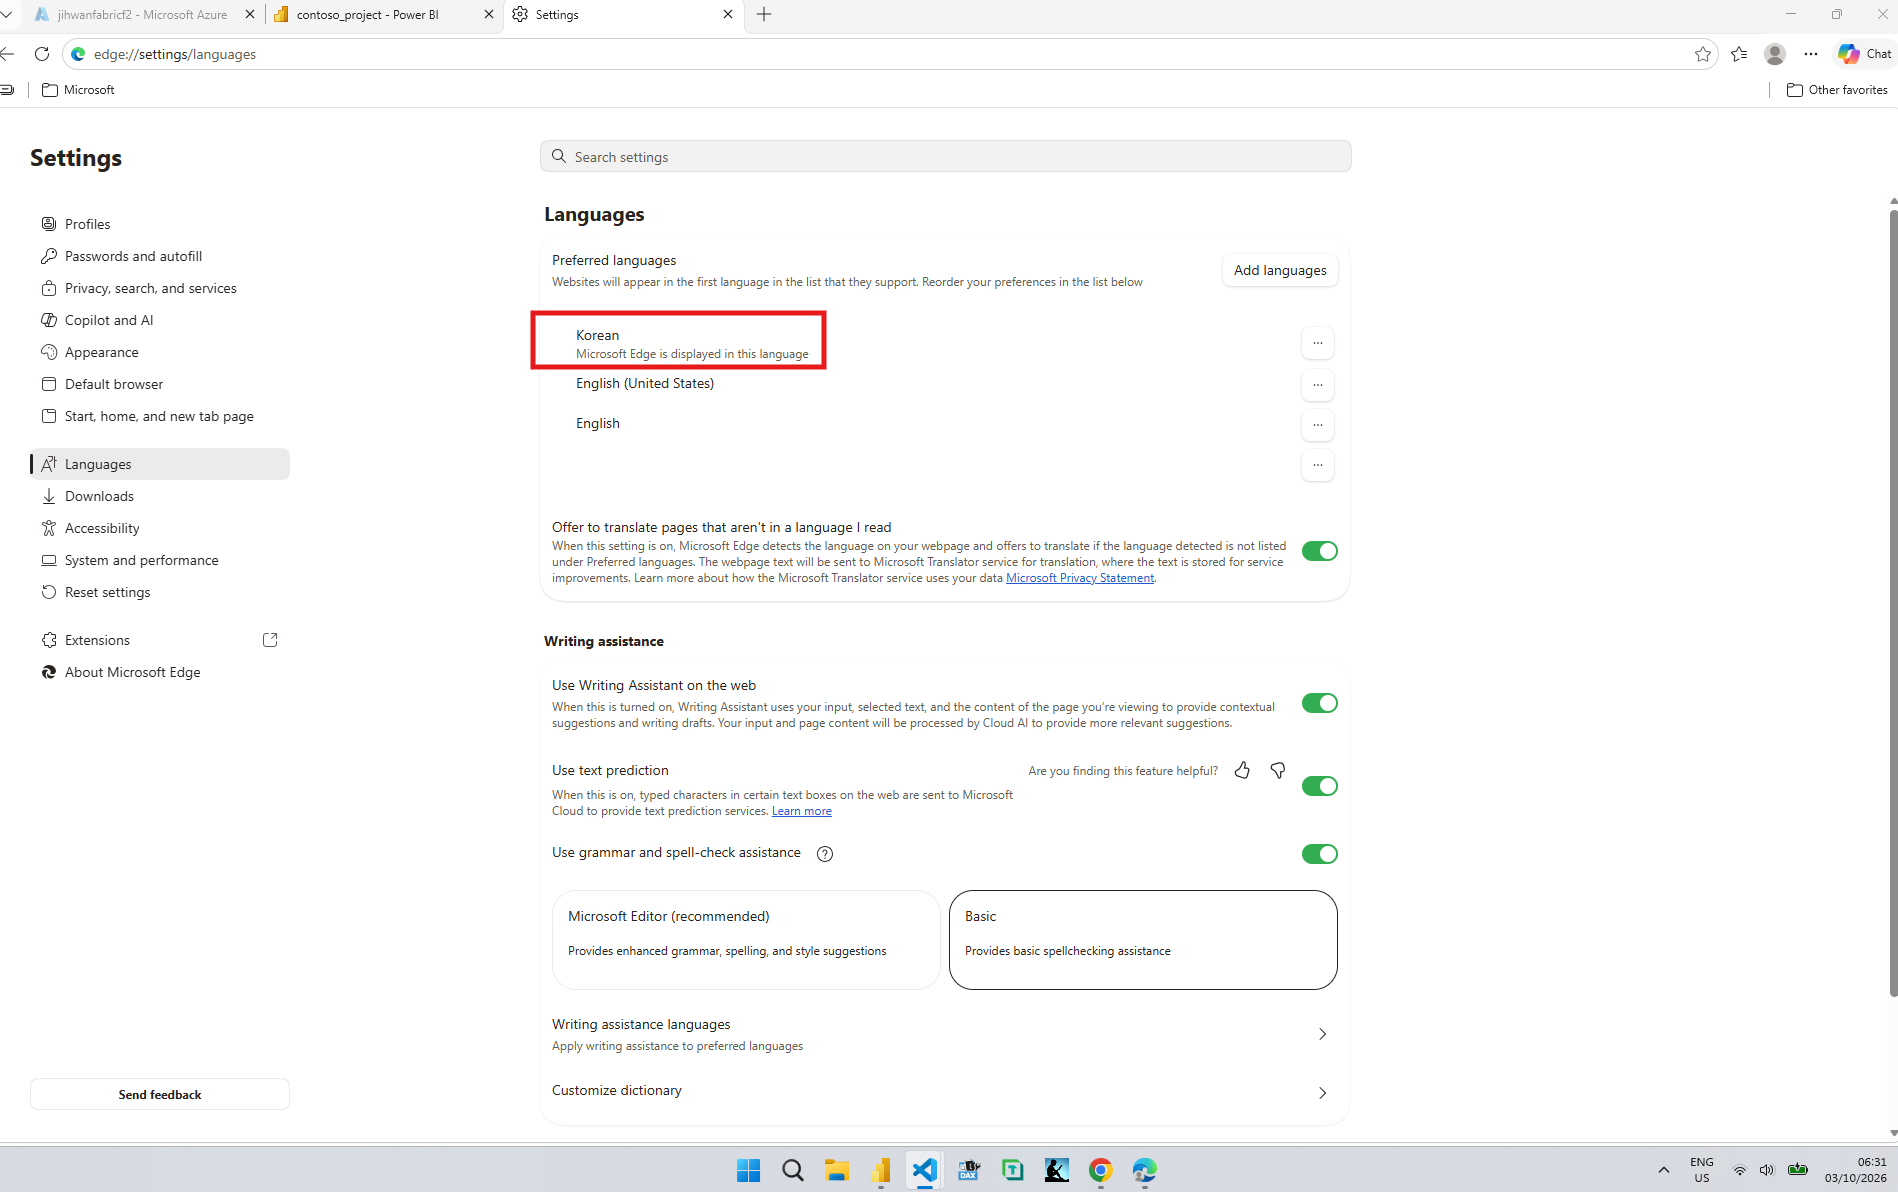Open more actions for Korean language

pos(1318,343)
